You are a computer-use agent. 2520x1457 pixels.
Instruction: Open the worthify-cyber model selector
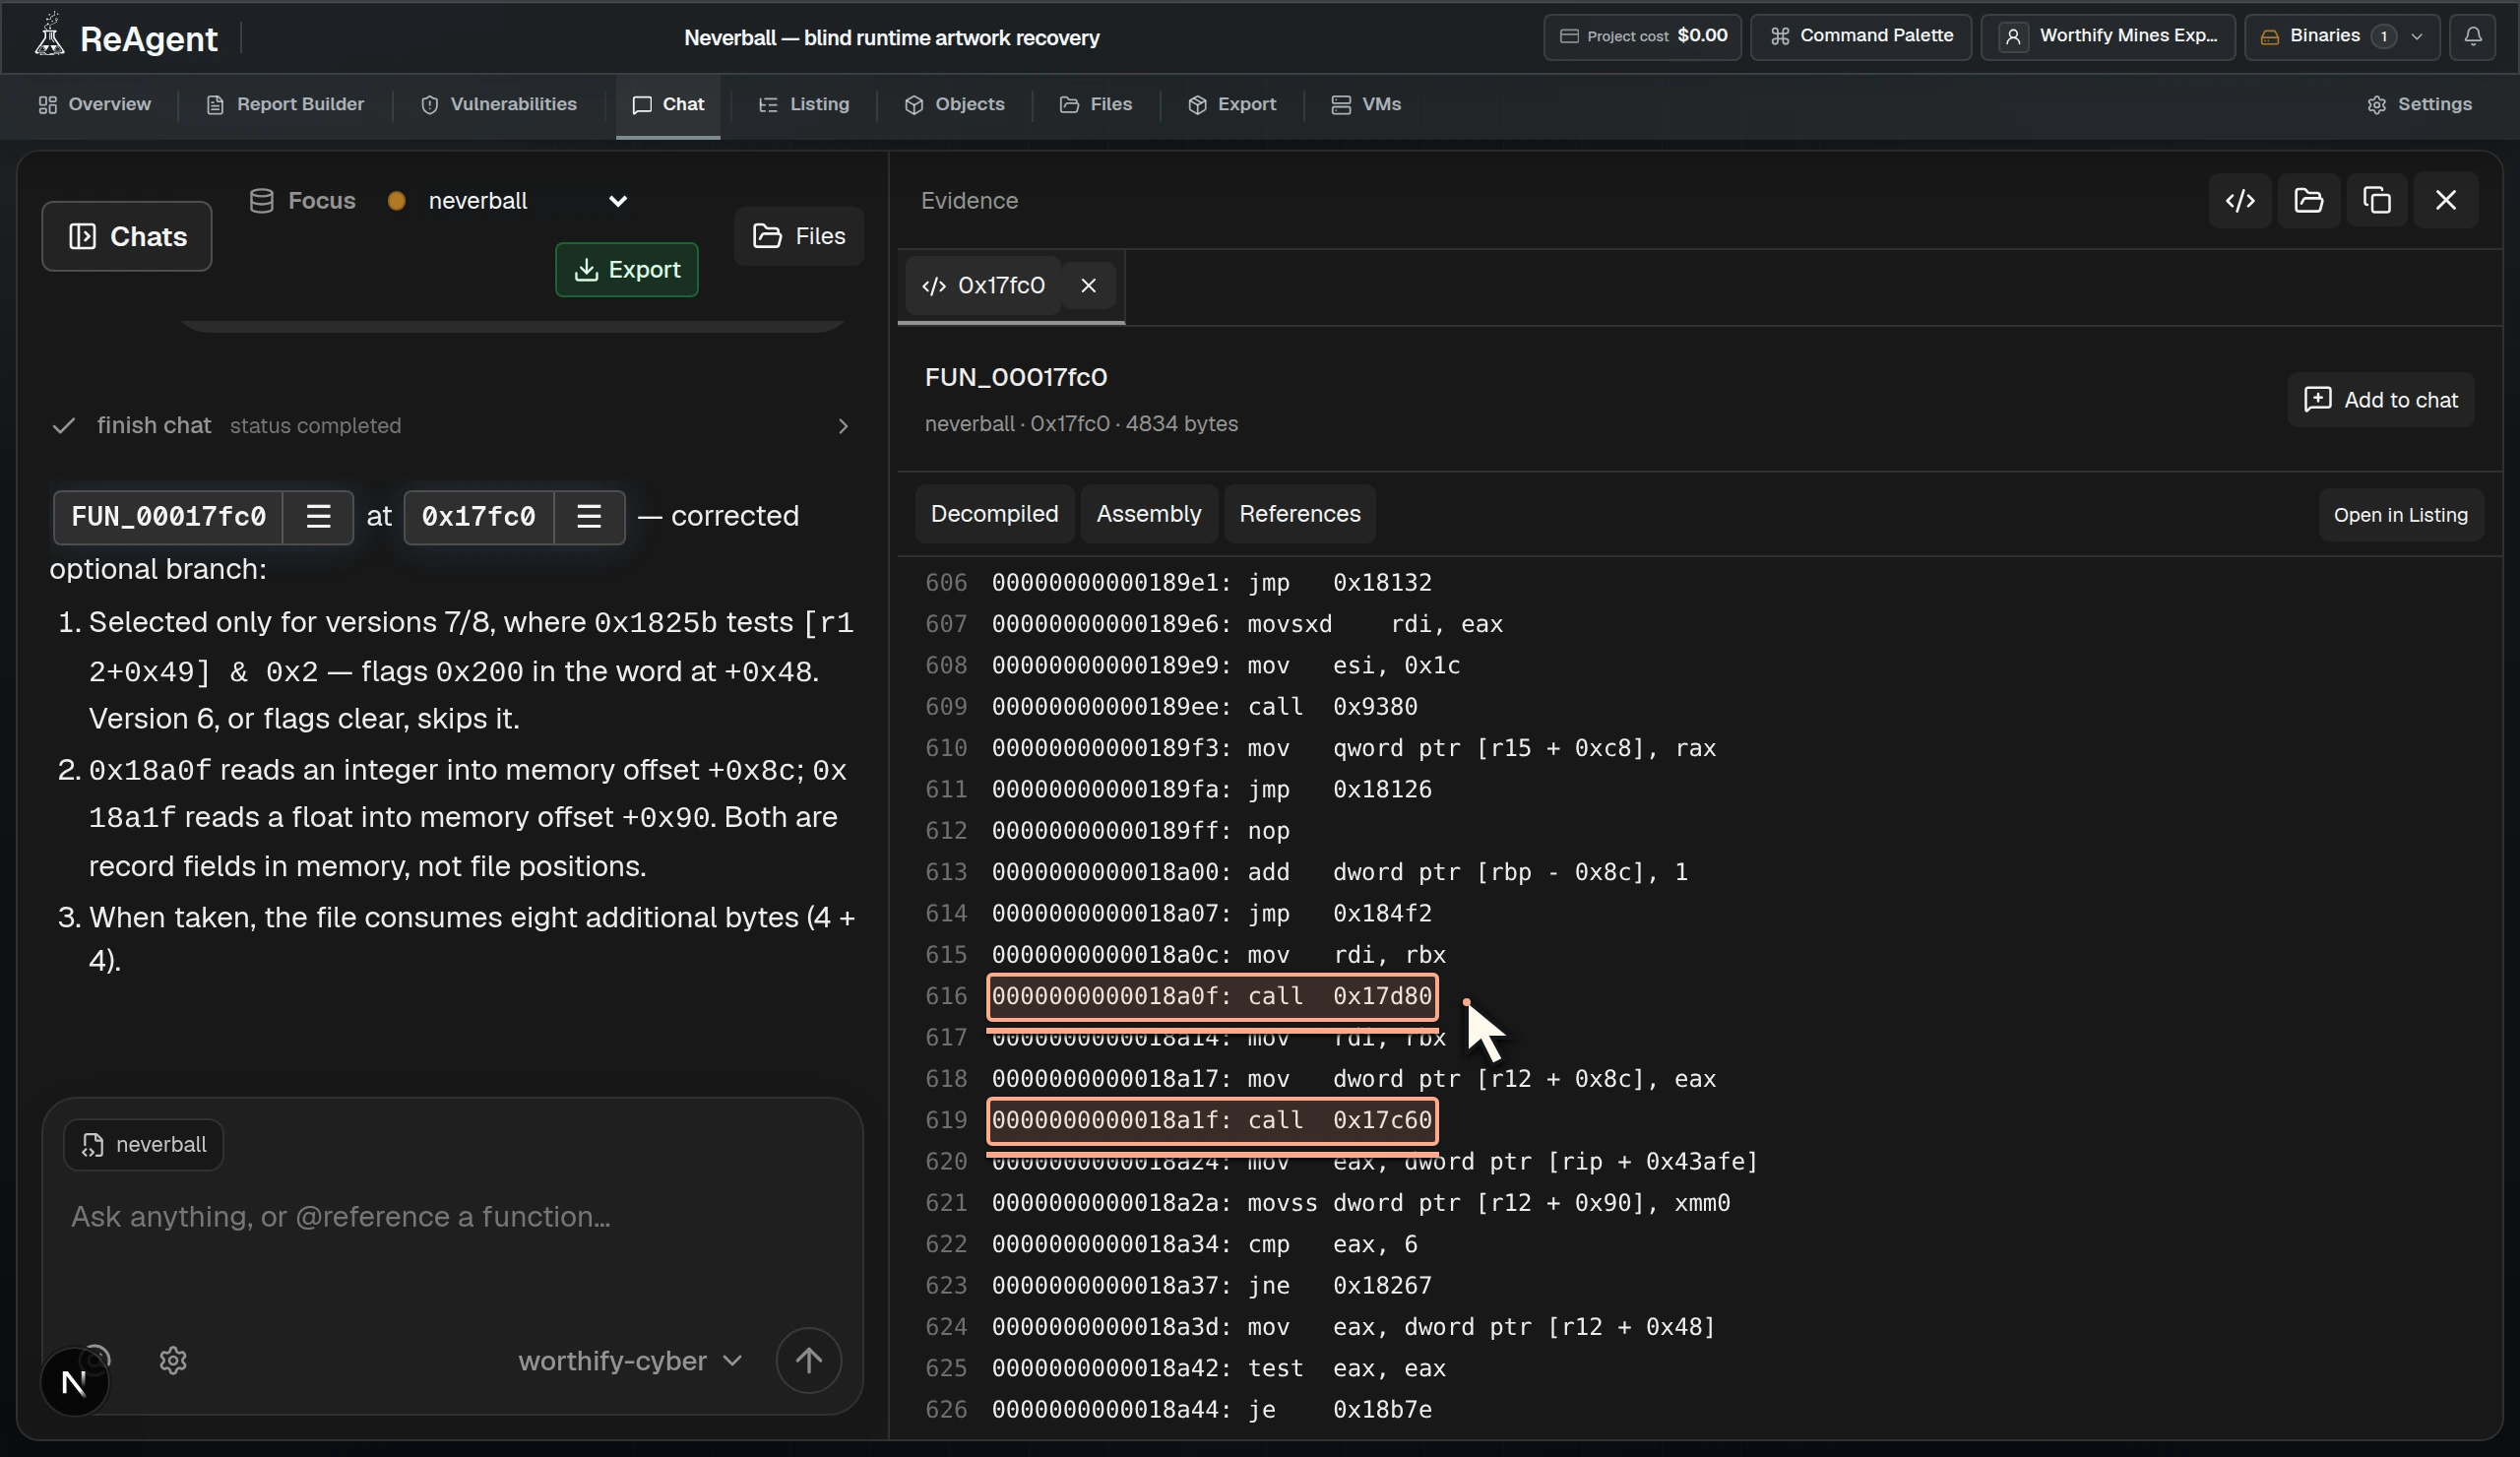630,1361
